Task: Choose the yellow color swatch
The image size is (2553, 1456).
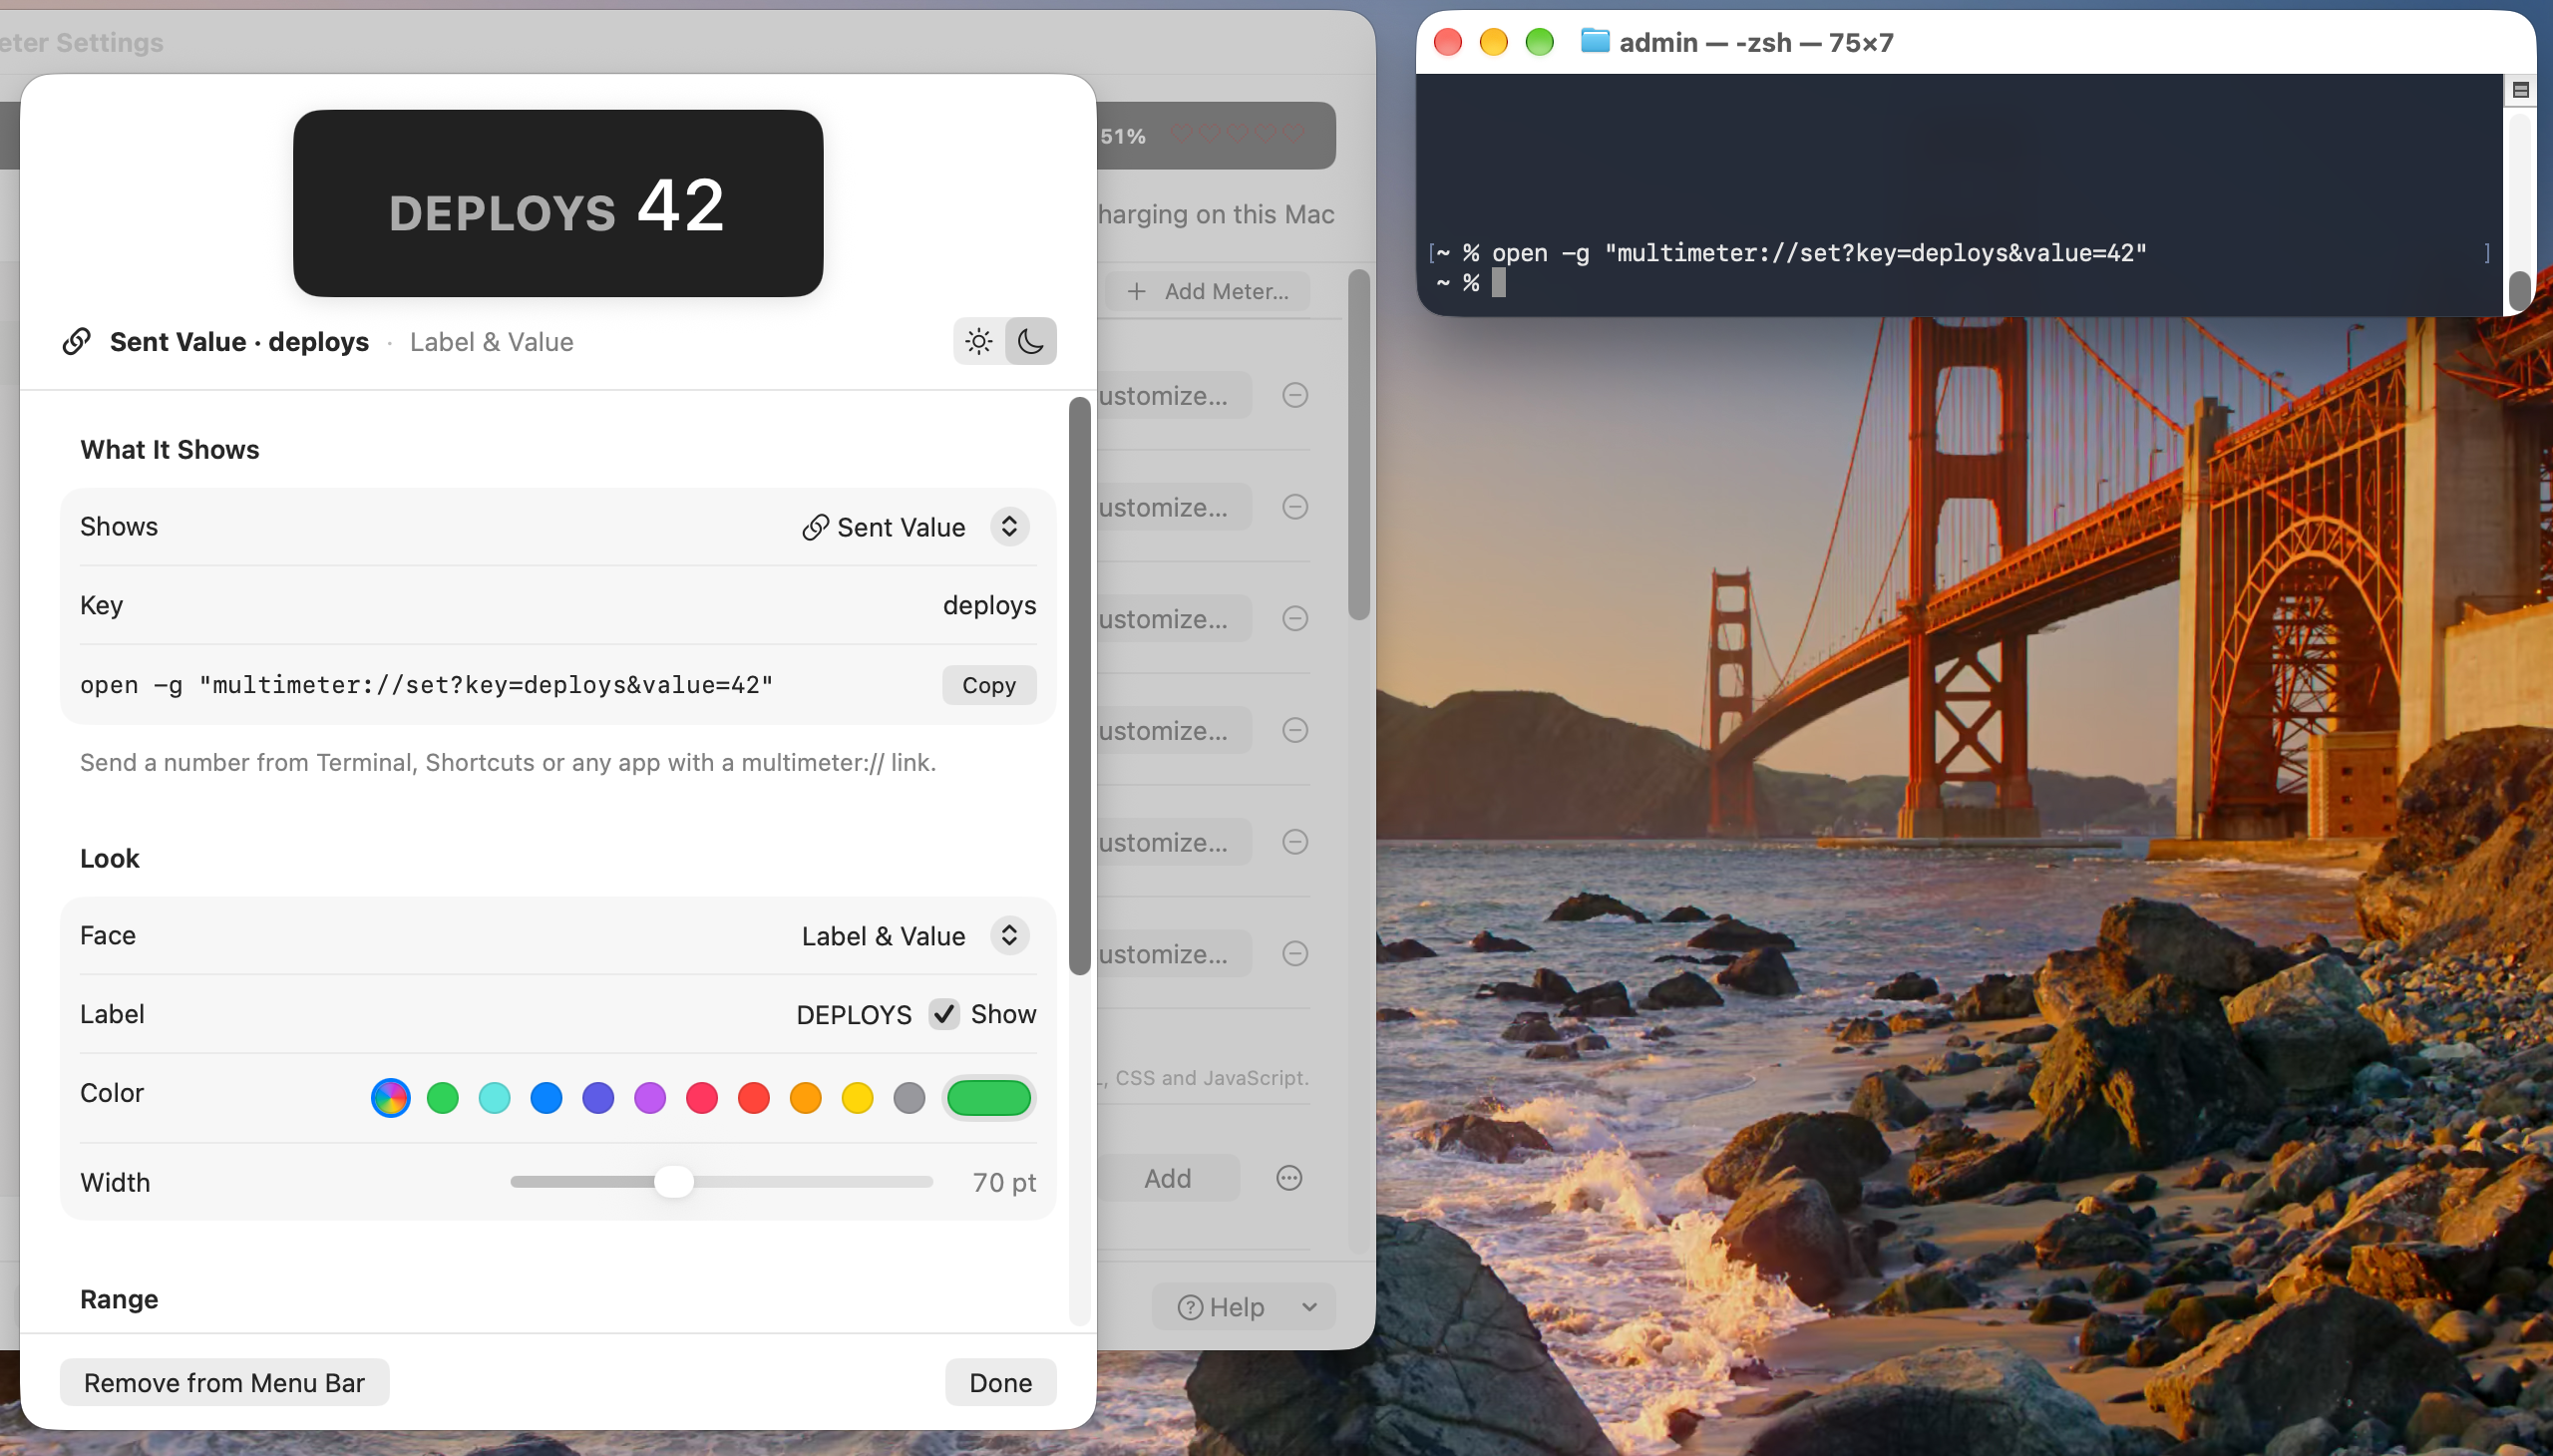Action: 858,1098
